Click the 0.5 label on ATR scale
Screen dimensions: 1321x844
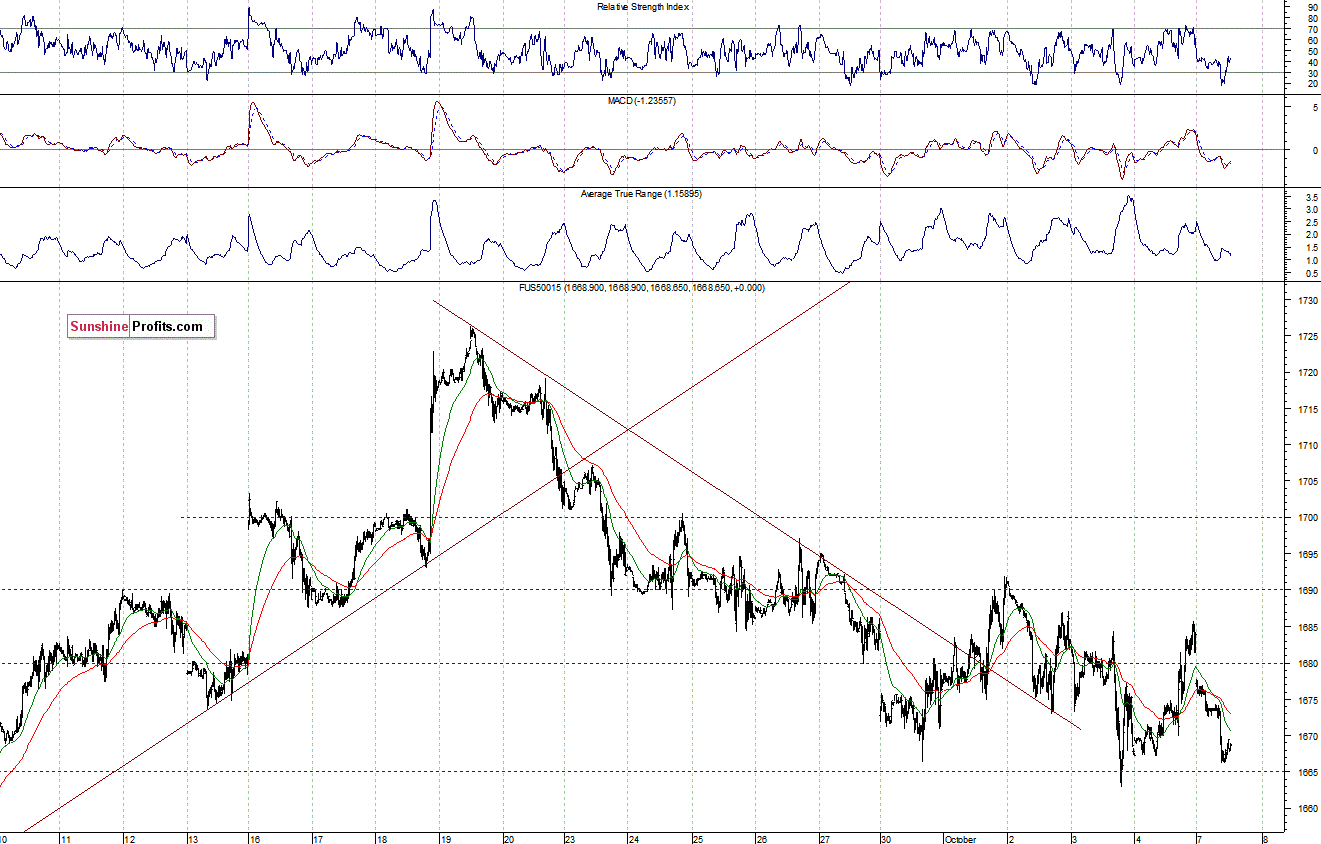1311,273
